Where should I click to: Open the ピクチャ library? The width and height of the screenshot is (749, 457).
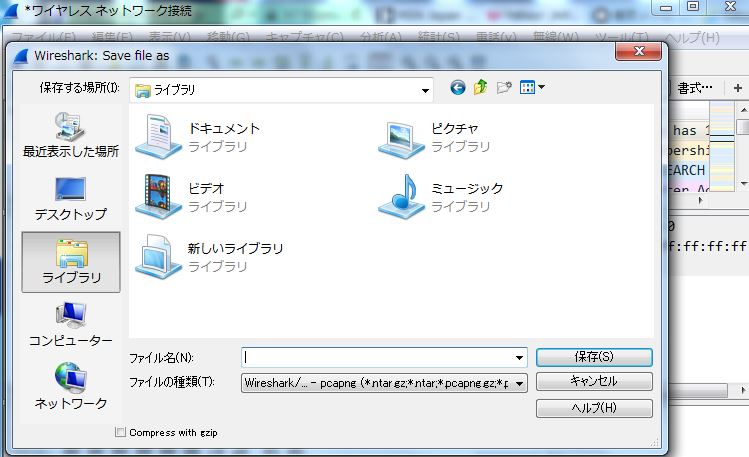(x=434, y=137)
